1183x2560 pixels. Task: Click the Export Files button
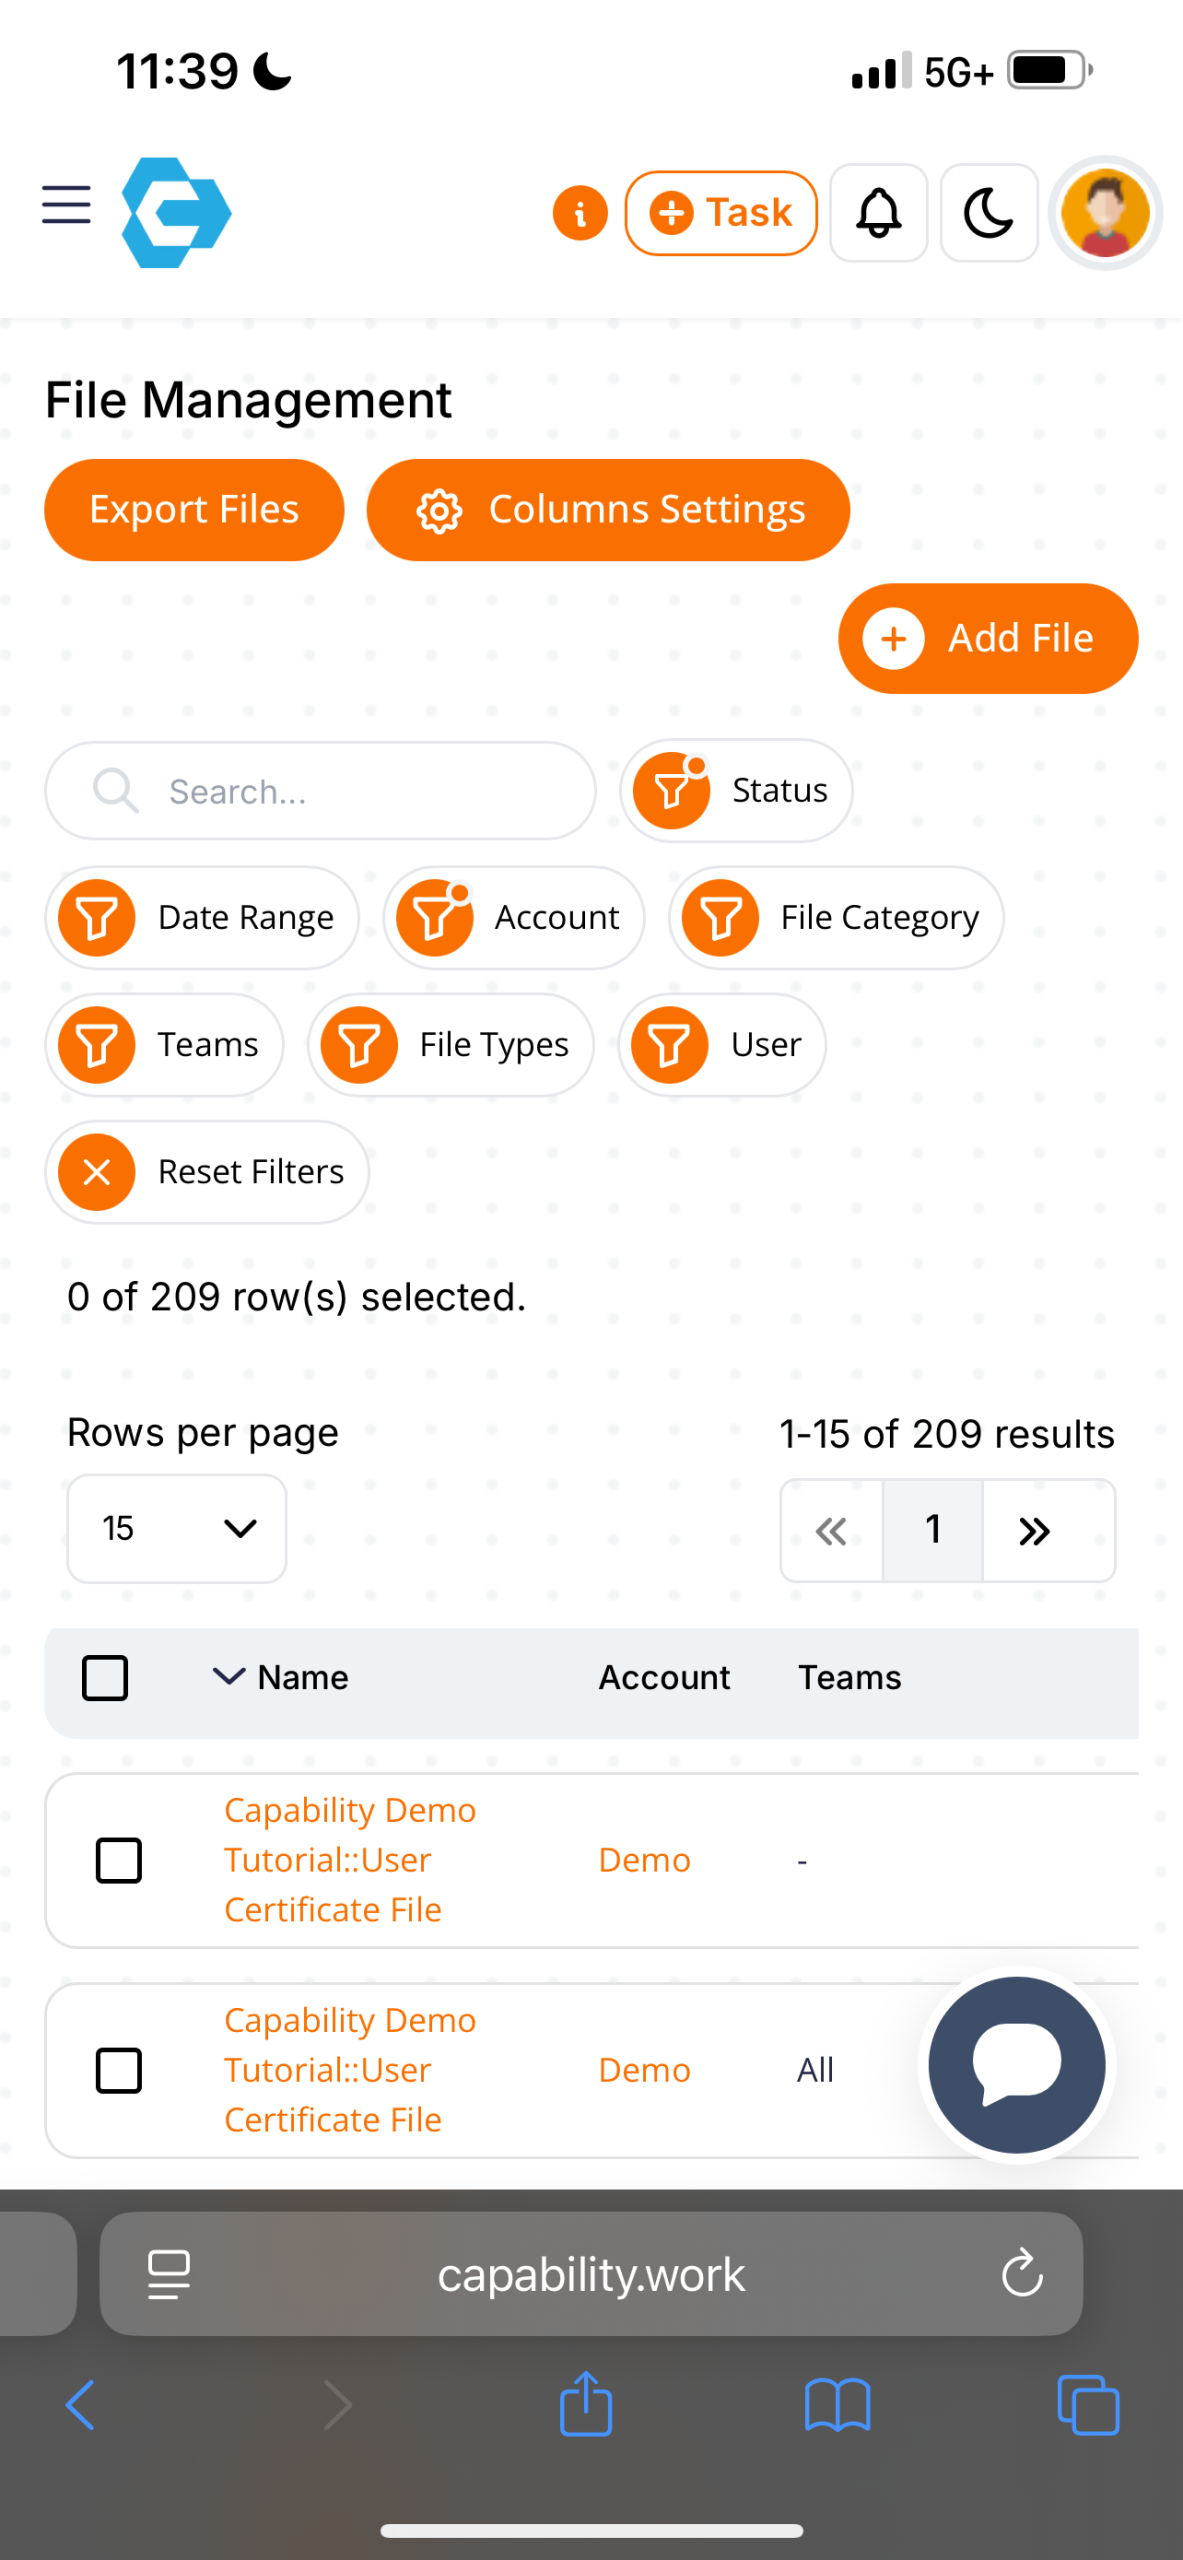[x=194, y=510]
